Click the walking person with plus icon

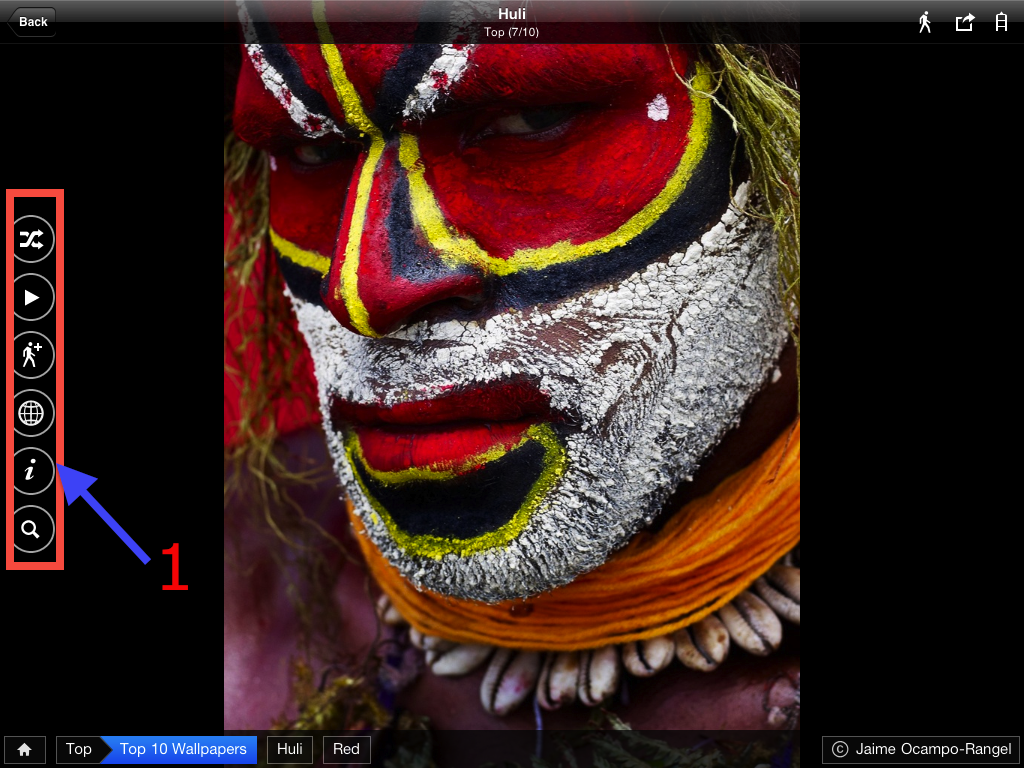pyautogui.click(x=33, y=355)
